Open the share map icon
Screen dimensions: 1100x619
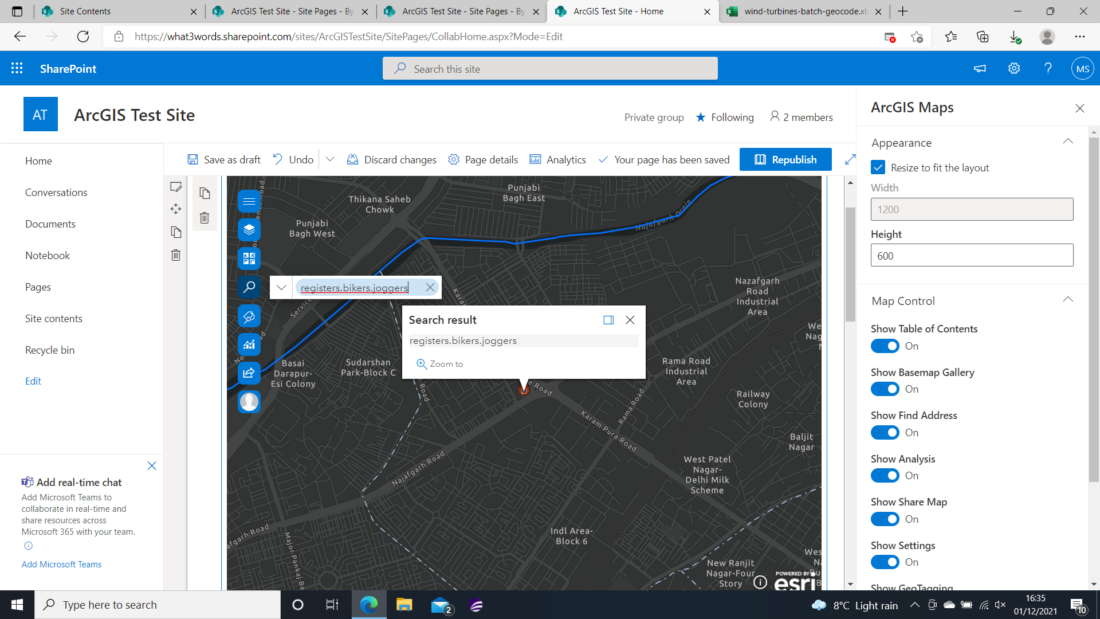[249, 373]
